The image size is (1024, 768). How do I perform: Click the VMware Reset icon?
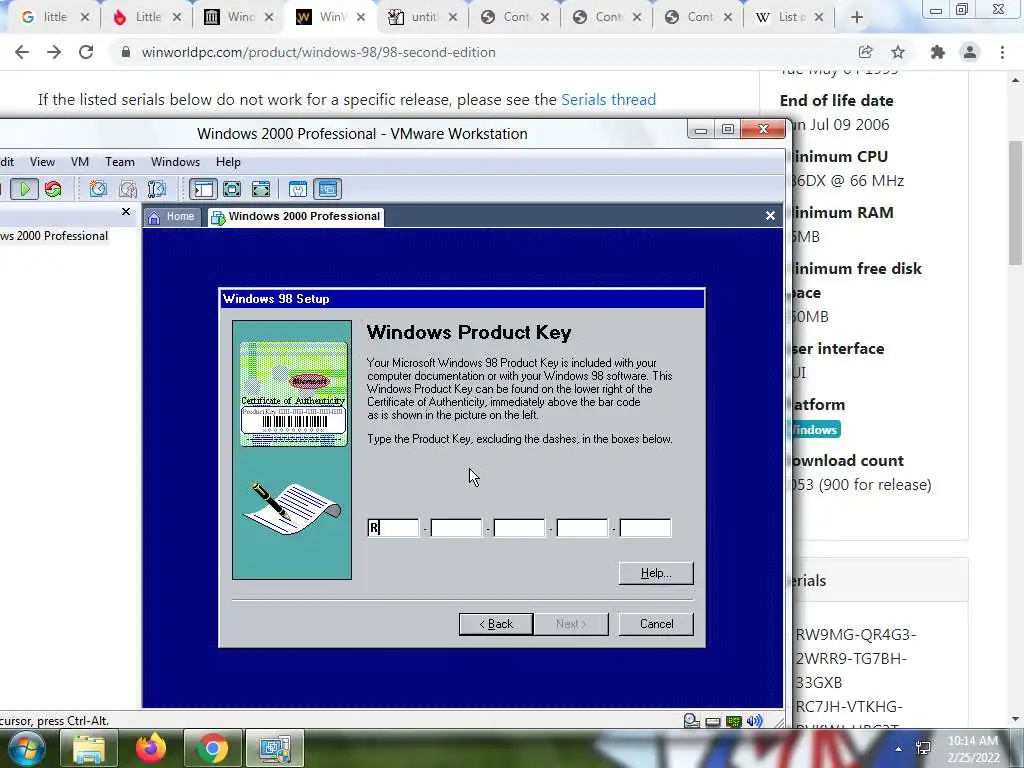pyautogui.click(x=53, y=189)
